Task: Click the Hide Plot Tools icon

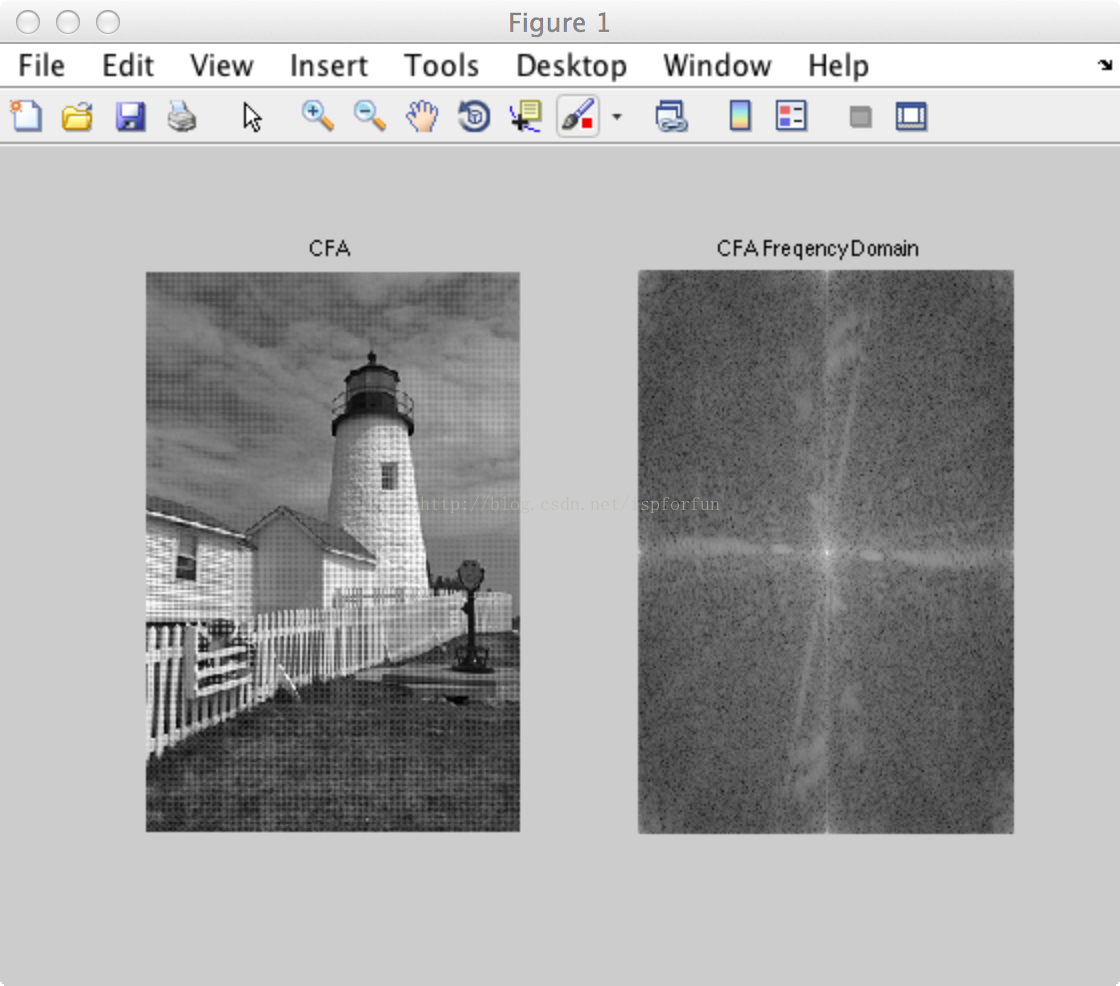Action: click(861, 116)
